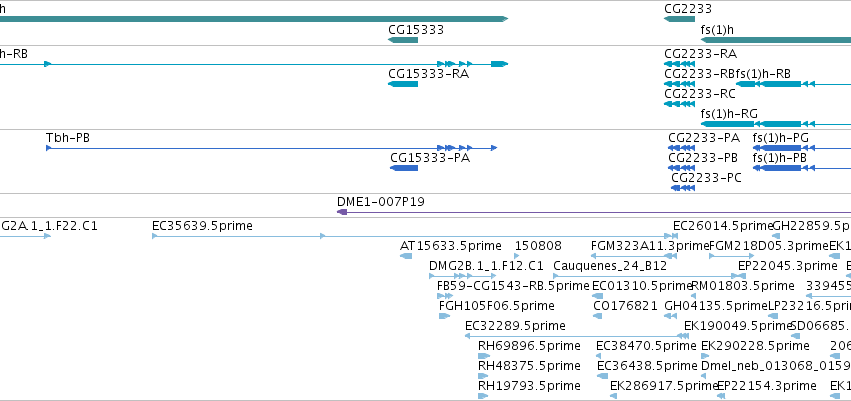Click the CG15333-RA transcript glyph
The image size is (851, 401).
403,84
